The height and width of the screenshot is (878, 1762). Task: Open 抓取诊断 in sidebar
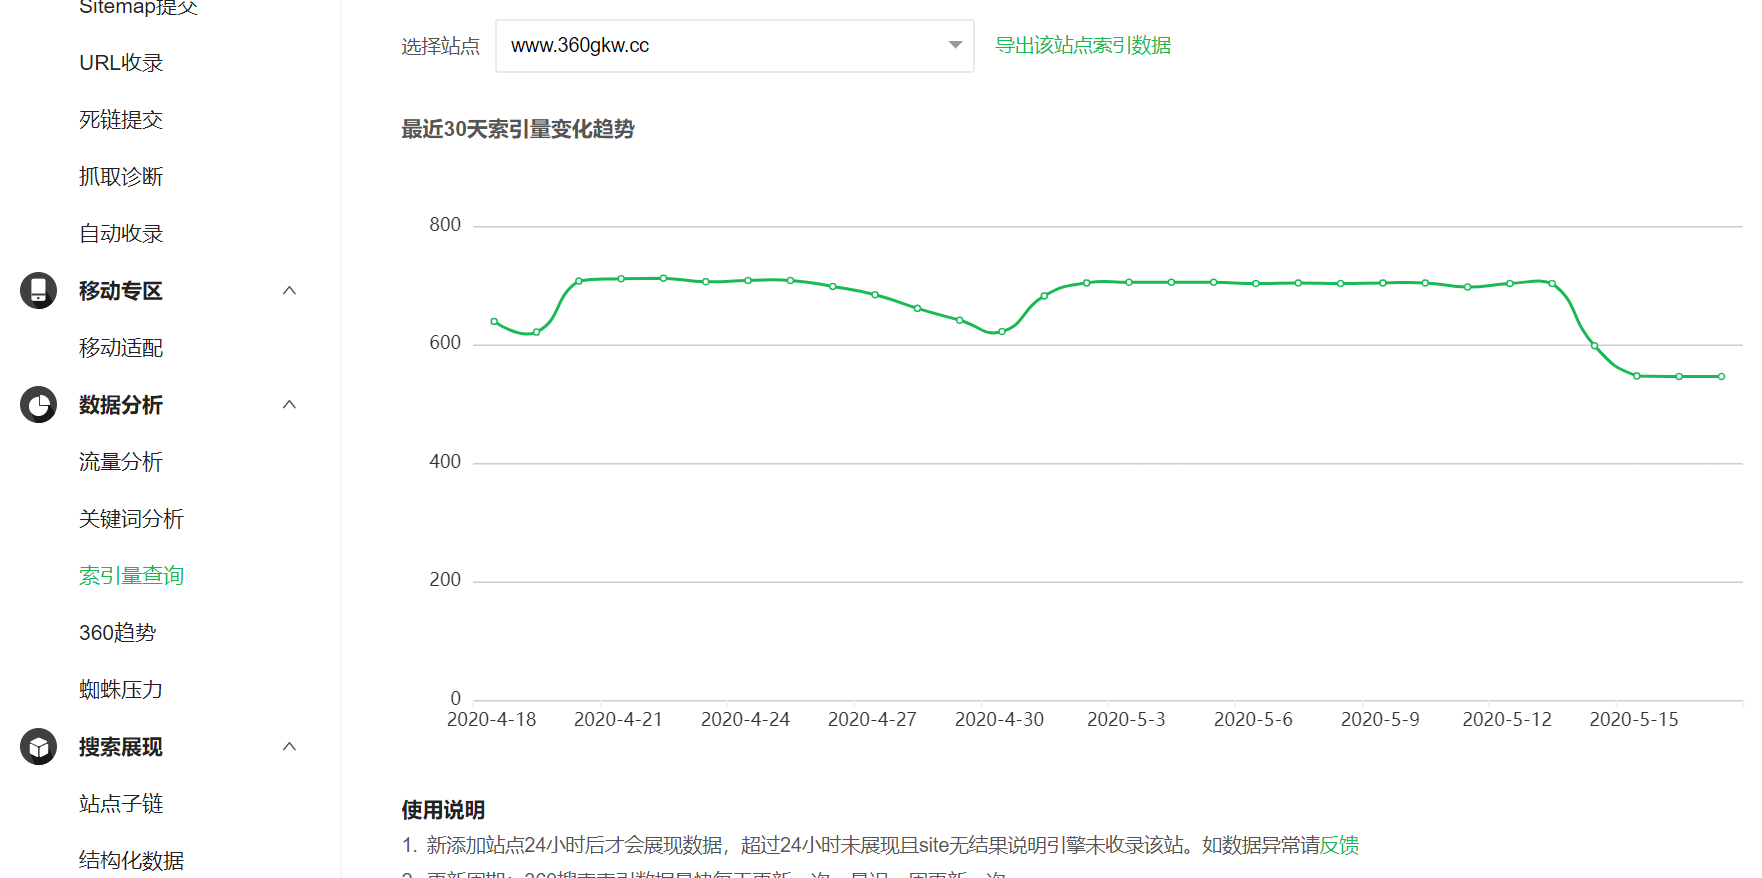[x=121, y=177]
